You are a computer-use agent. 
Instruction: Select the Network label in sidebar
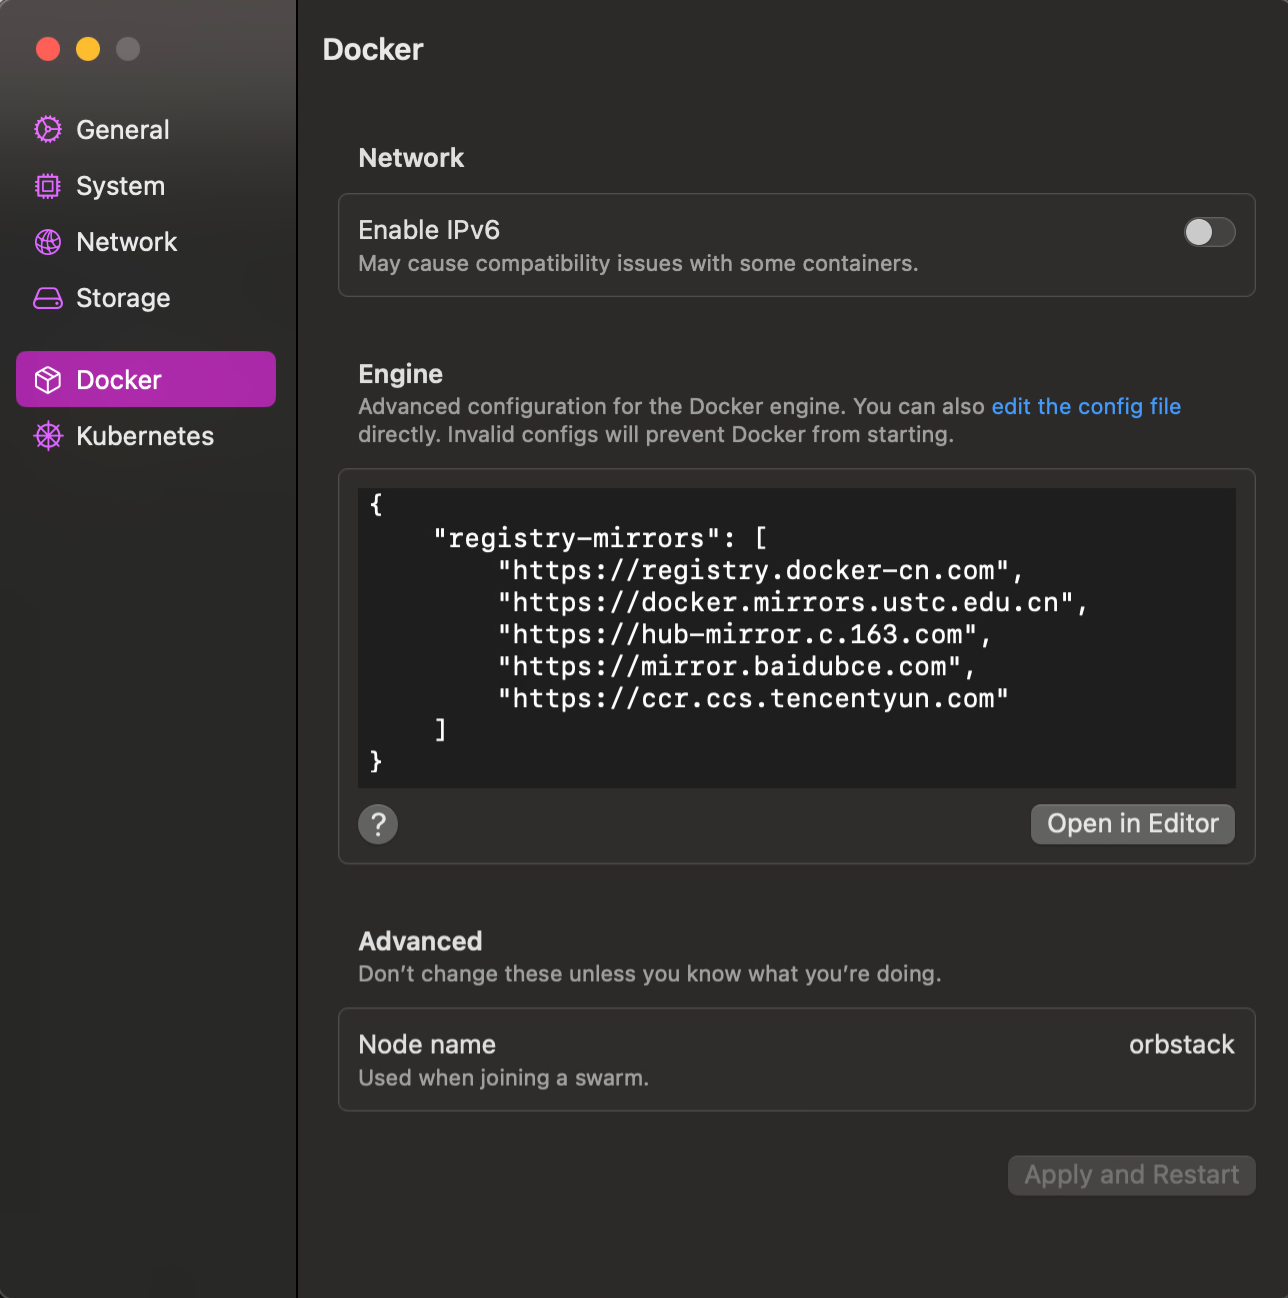[127, 242]
